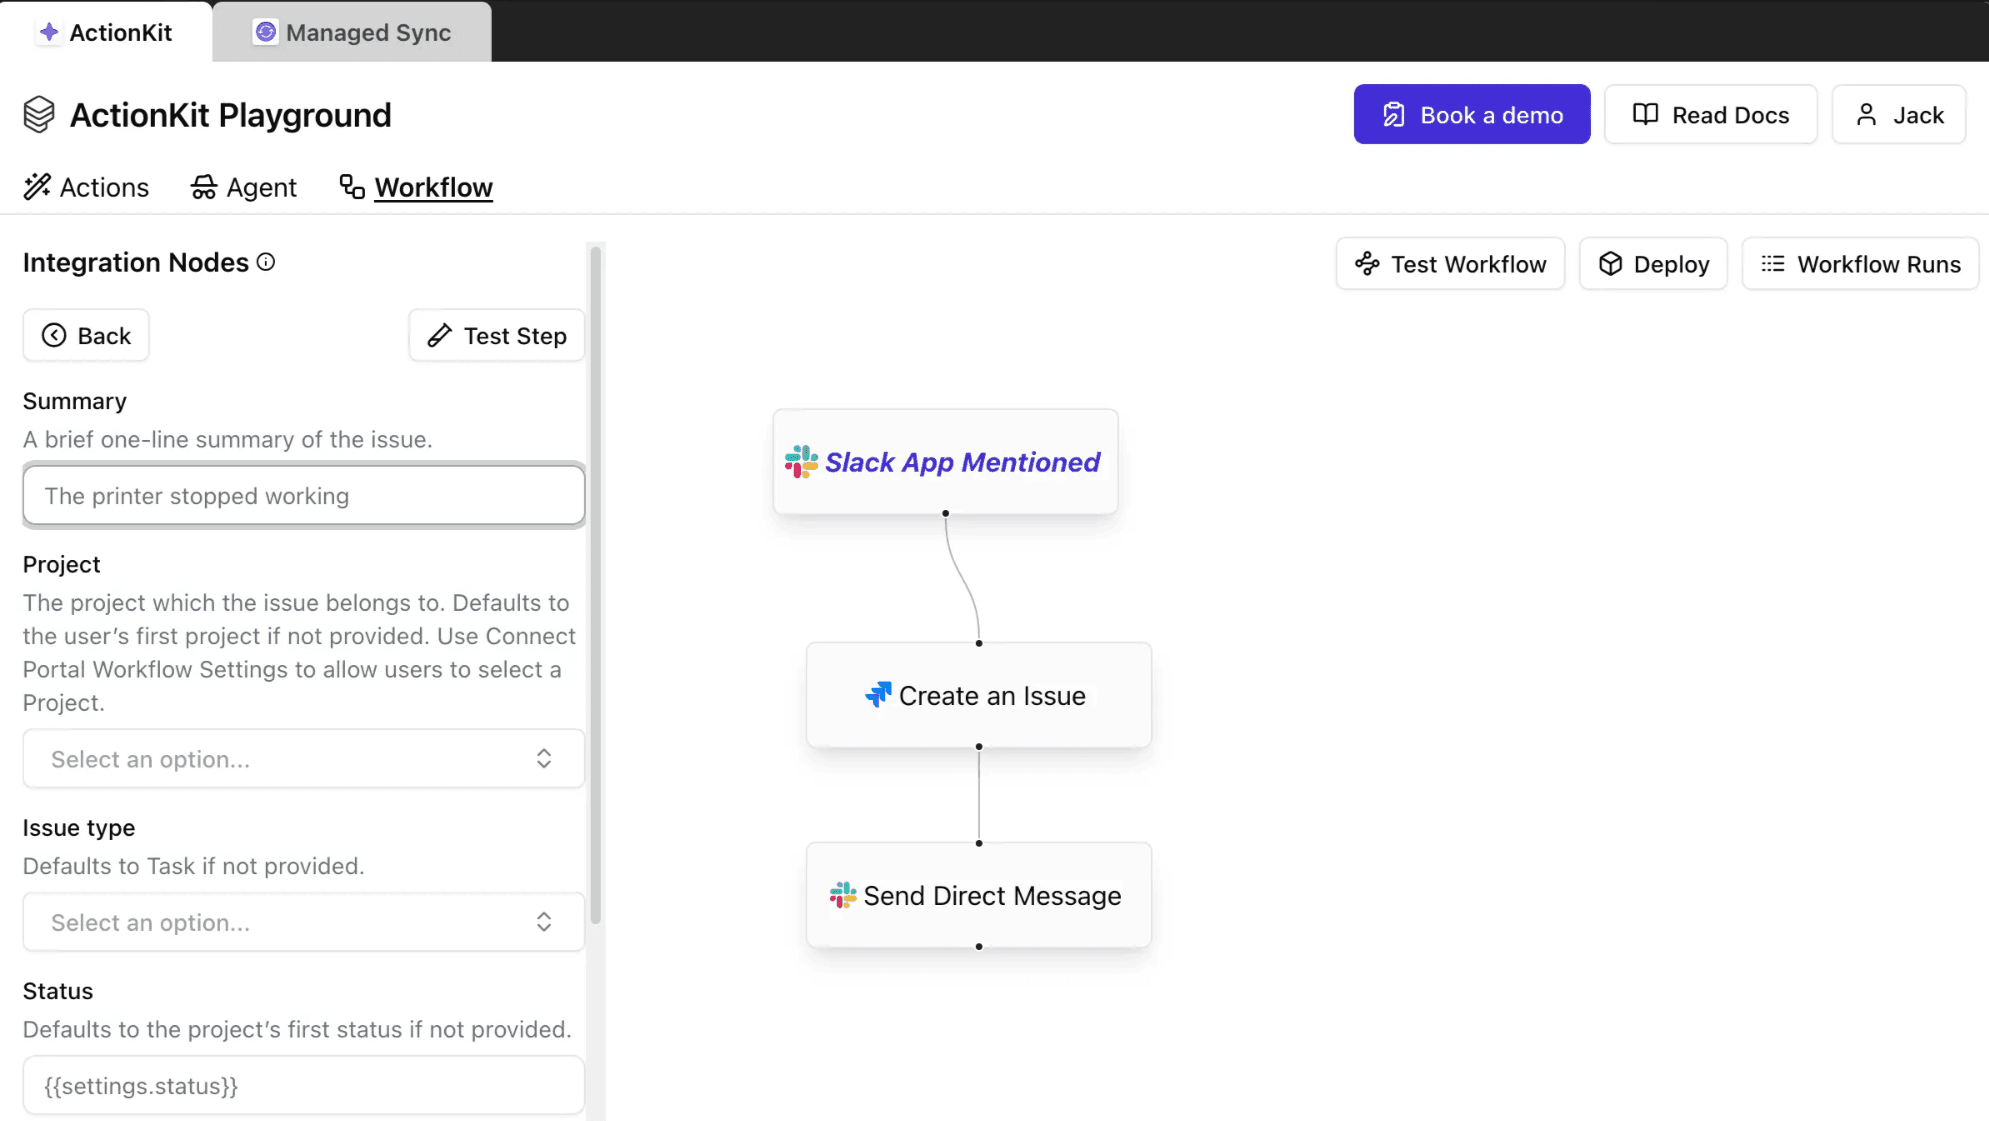1989x1121 pixels.
Task: Click Jira icon on Create an Issue node
Action: (x=878, y=695)
